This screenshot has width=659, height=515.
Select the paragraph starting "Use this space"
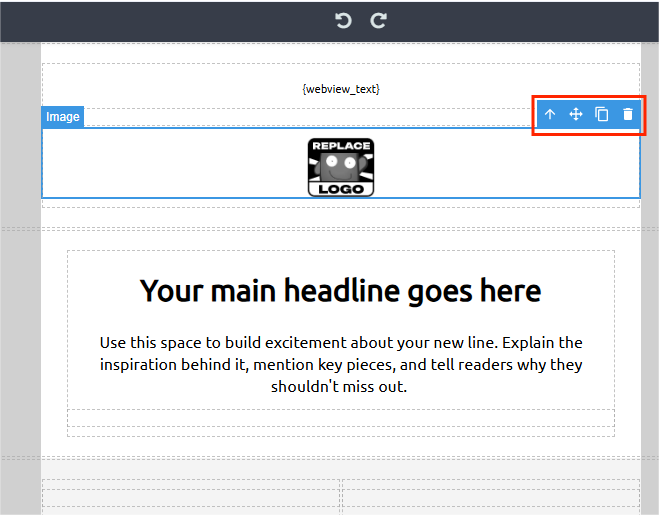(x=340, y=364)
